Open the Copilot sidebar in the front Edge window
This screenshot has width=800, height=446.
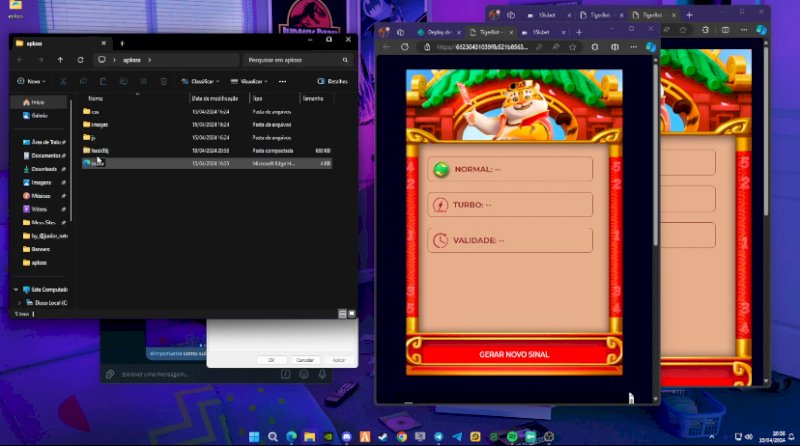point(649,47)
